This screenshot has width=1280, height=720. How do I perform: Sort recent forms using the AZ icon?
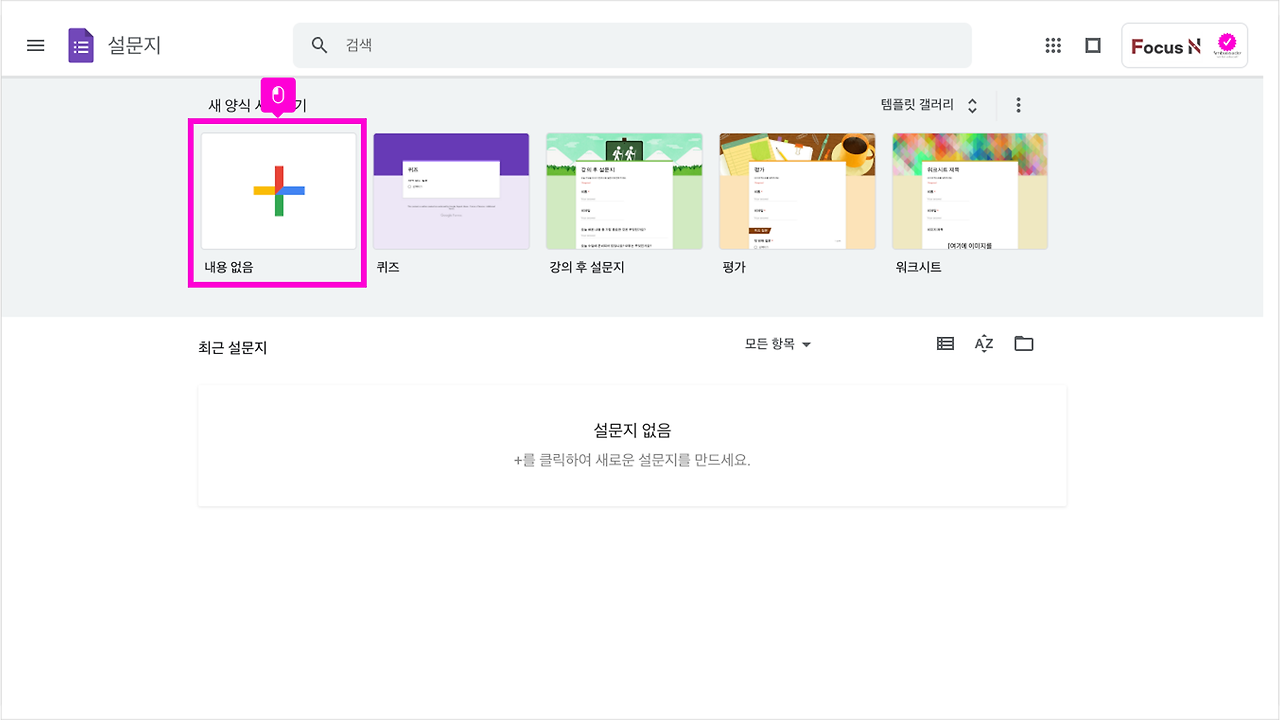[x=983, y=343]
